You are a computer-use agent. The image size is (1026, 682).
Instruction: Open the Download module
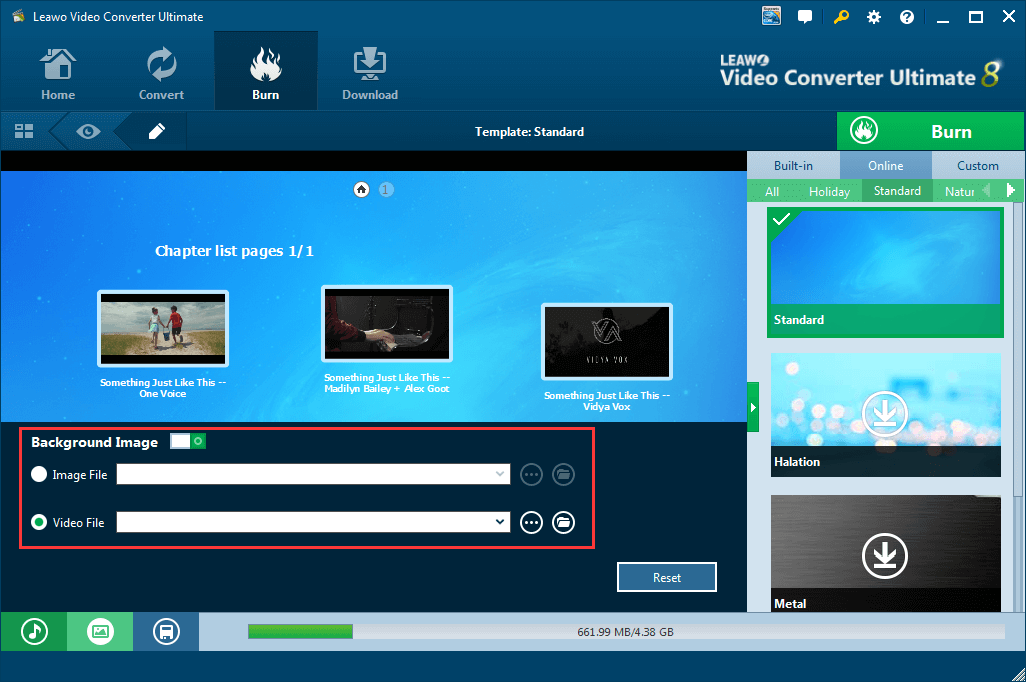370,73
